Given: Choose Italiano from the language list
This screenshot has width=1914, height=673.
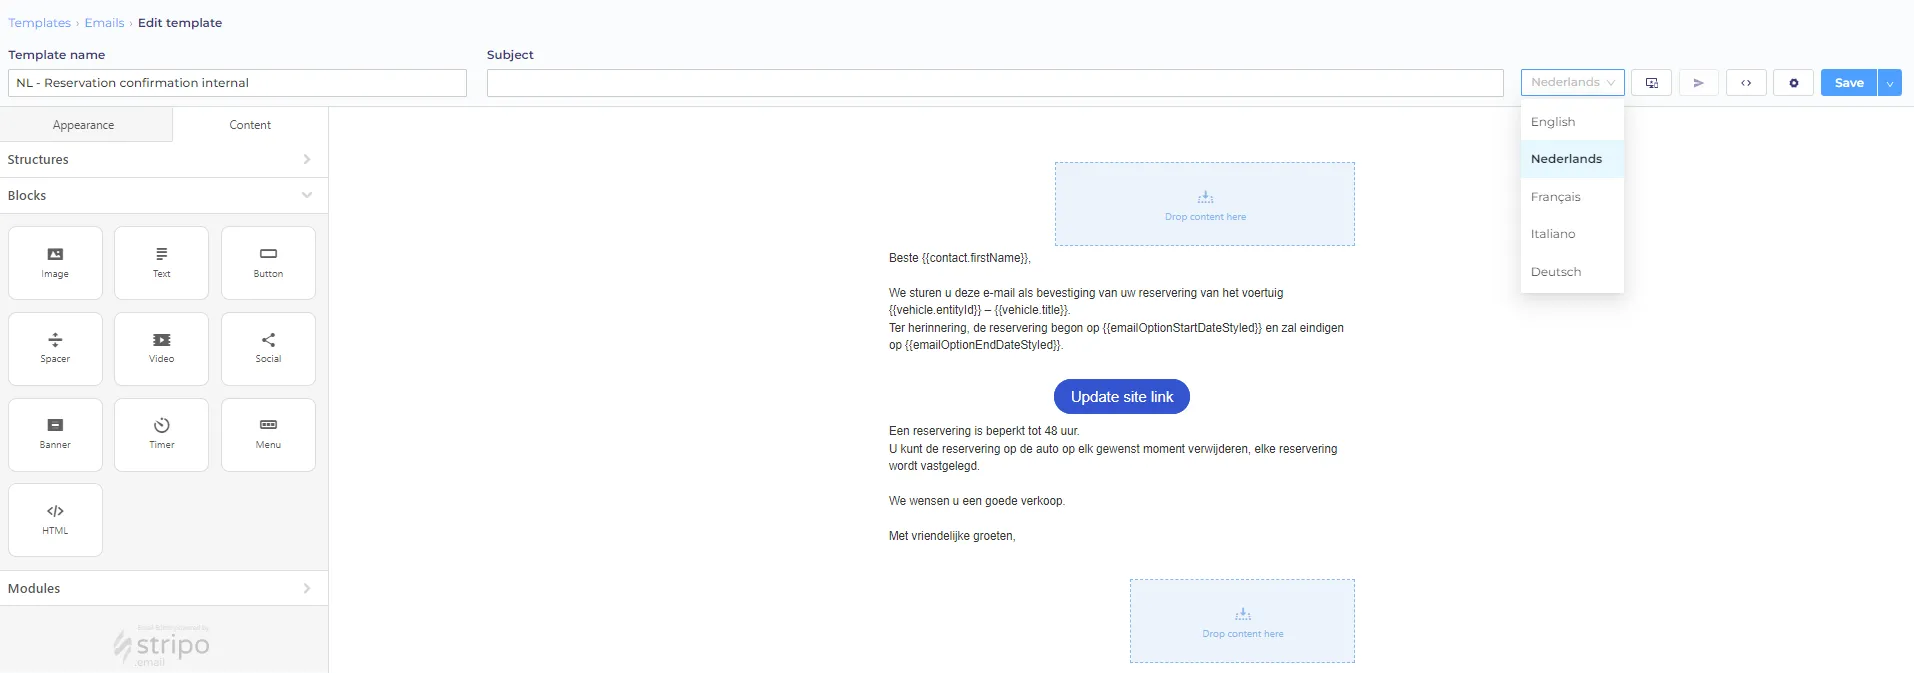Looking at the screenshot, I should click(x=1572, y=234).
